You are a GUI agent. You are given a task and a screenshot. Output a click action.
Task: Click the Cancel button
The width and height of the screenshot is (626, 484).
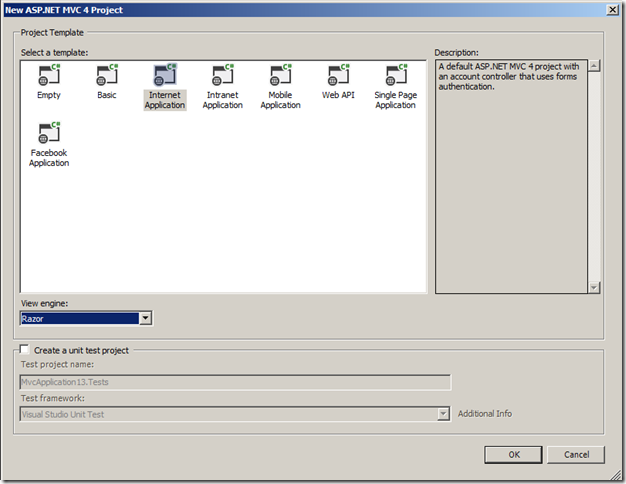click(576, 455)
